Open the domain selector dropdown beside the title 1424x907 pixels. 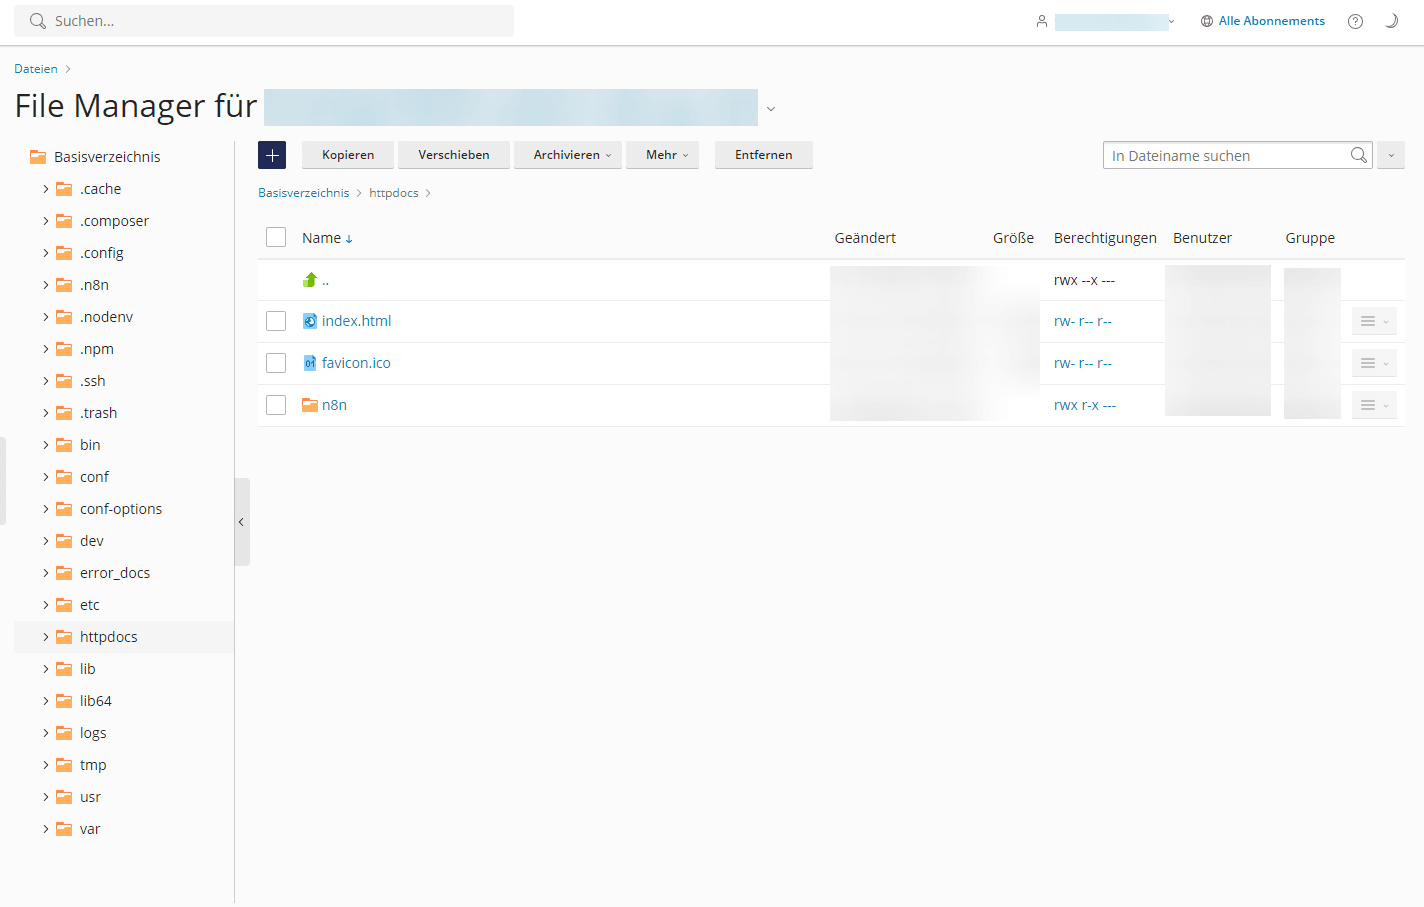point(770,108)
